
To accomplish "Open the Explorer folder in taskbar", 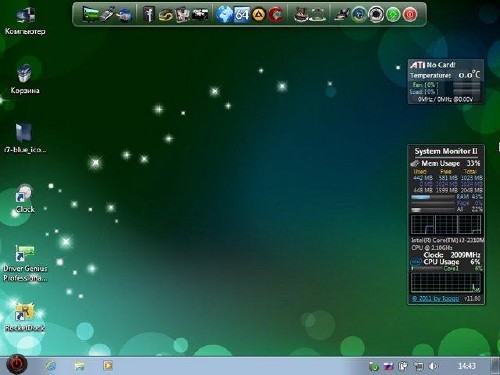I will point(79,366).
